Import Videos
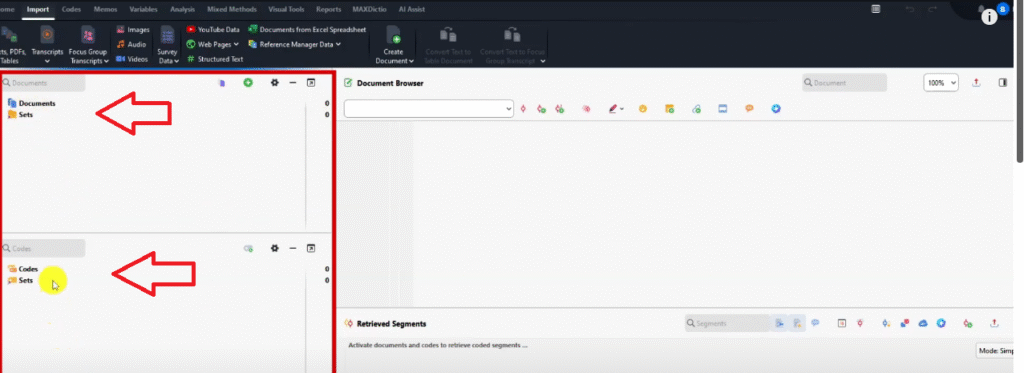Viewport: 1024px width, 373px height. 133,59
